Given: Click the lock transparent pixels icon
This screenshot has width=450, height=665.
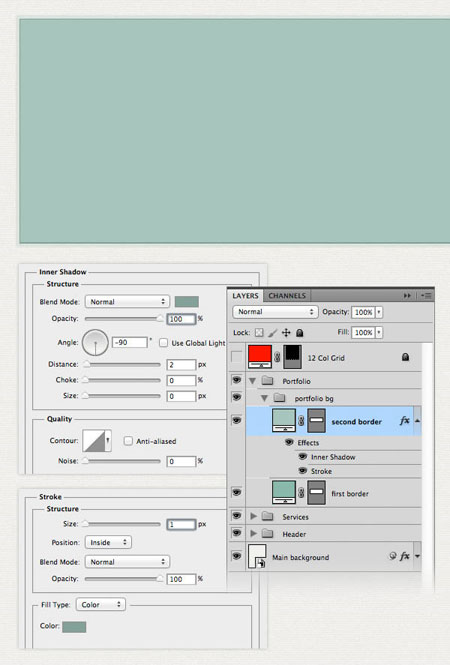Looking at the screenshot, I should tap(259, 333).
